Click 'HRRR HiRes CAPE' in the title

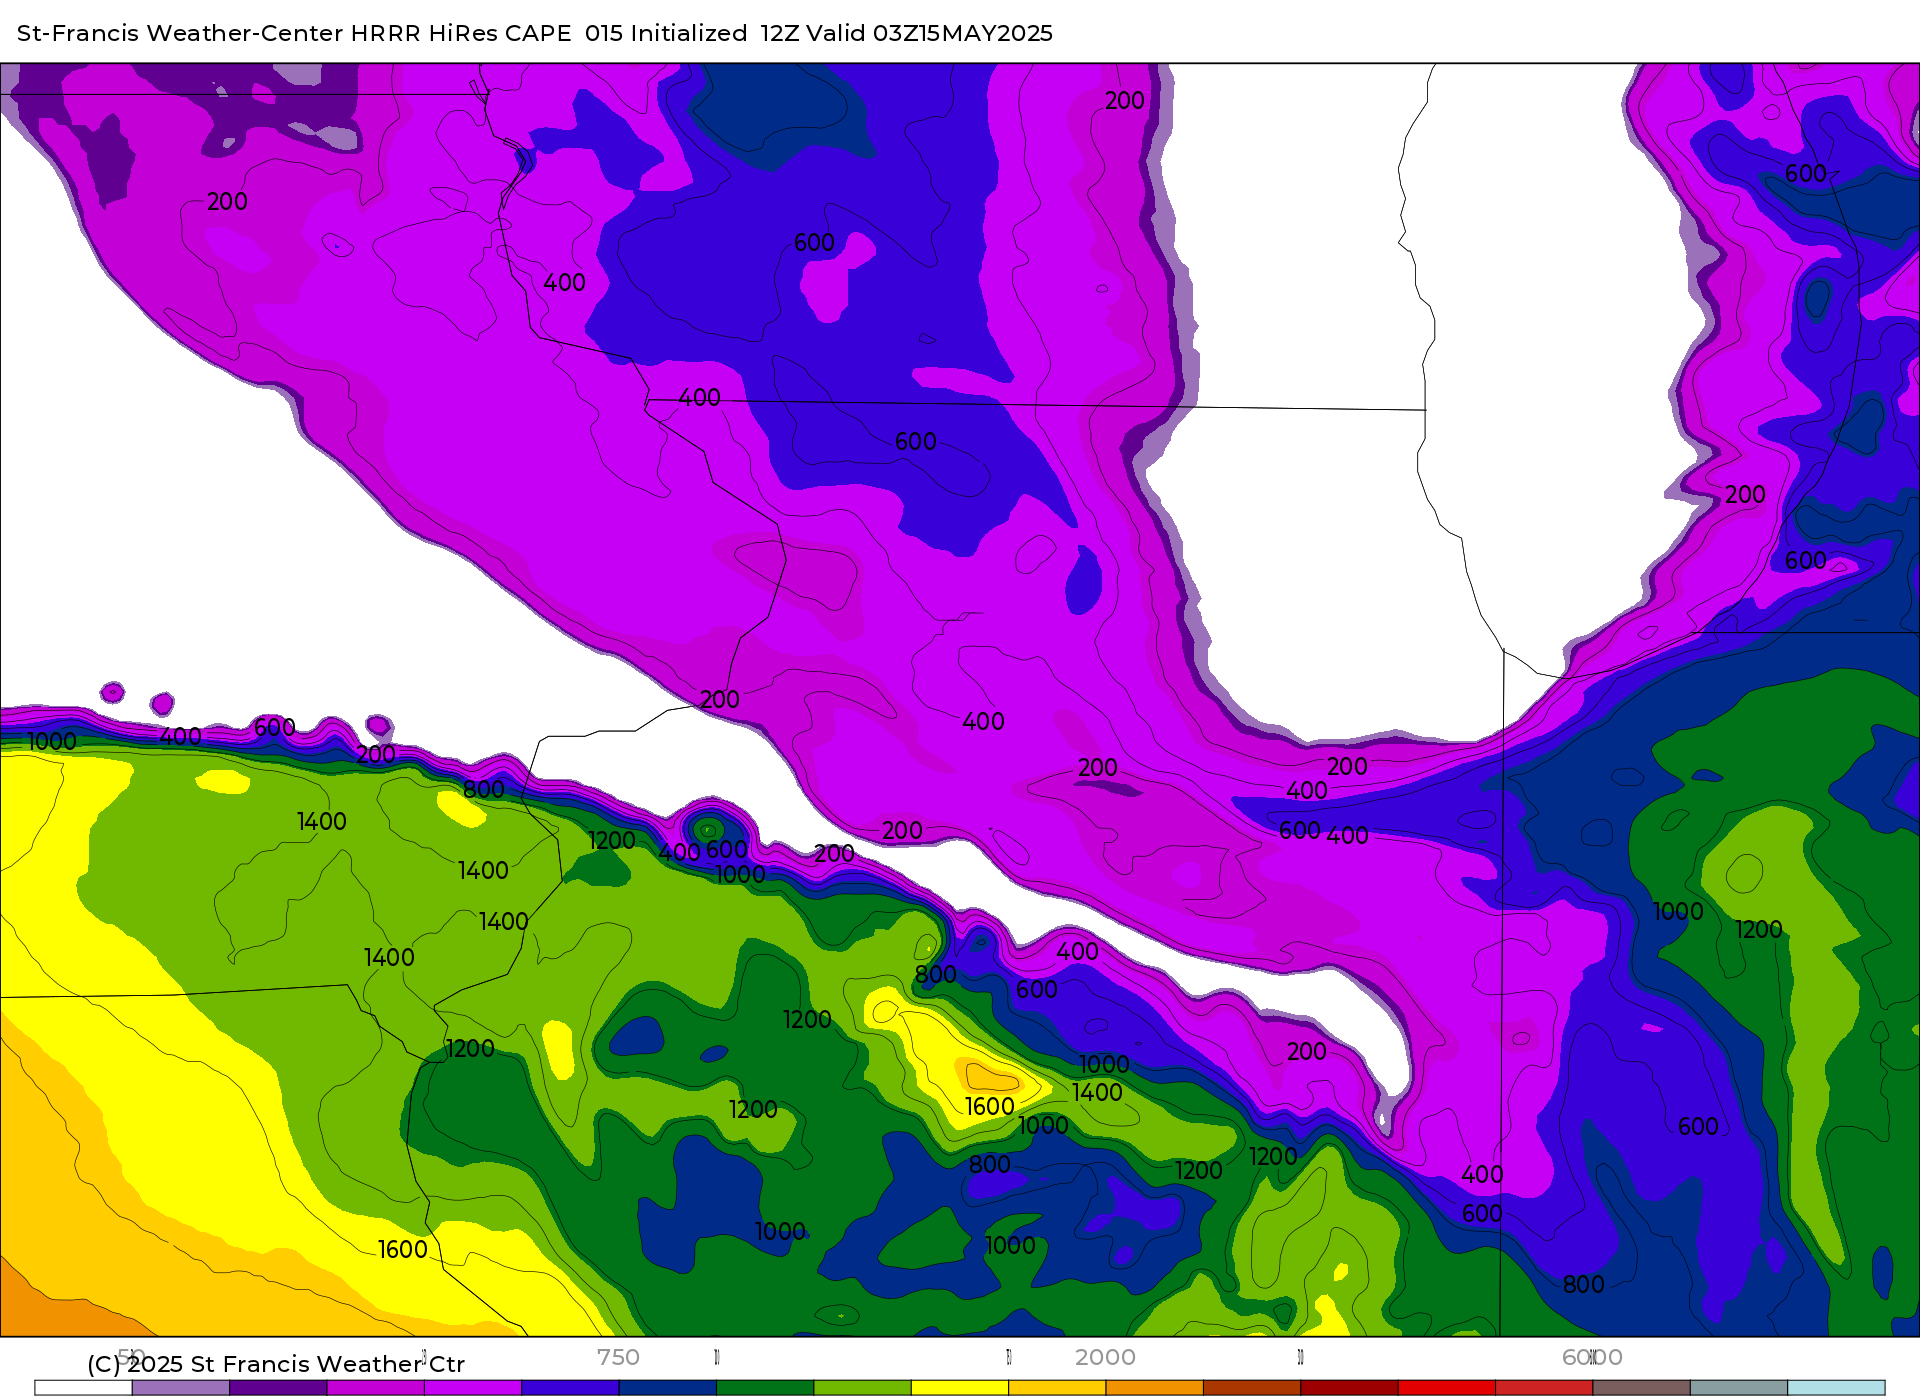point(461,33)
